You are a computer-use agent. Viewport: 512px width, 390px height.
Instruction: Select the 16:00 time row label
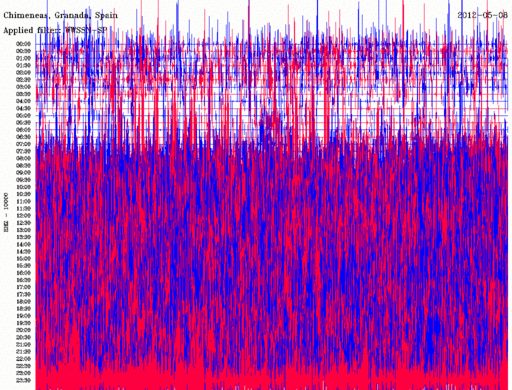point(23,273)
